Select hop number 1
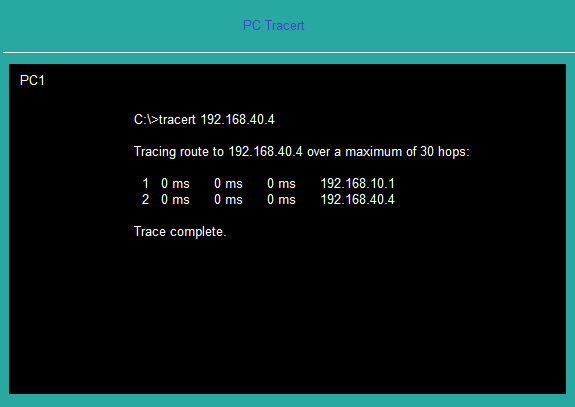Screen dimensions: 575x407 click(146, 183)
